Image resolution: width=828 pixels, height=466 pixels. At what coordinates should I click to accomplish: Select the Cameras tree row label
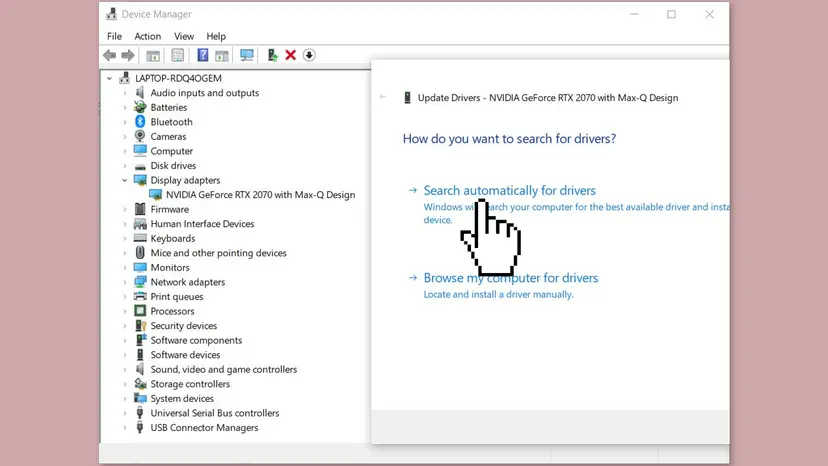pos(168,136)
